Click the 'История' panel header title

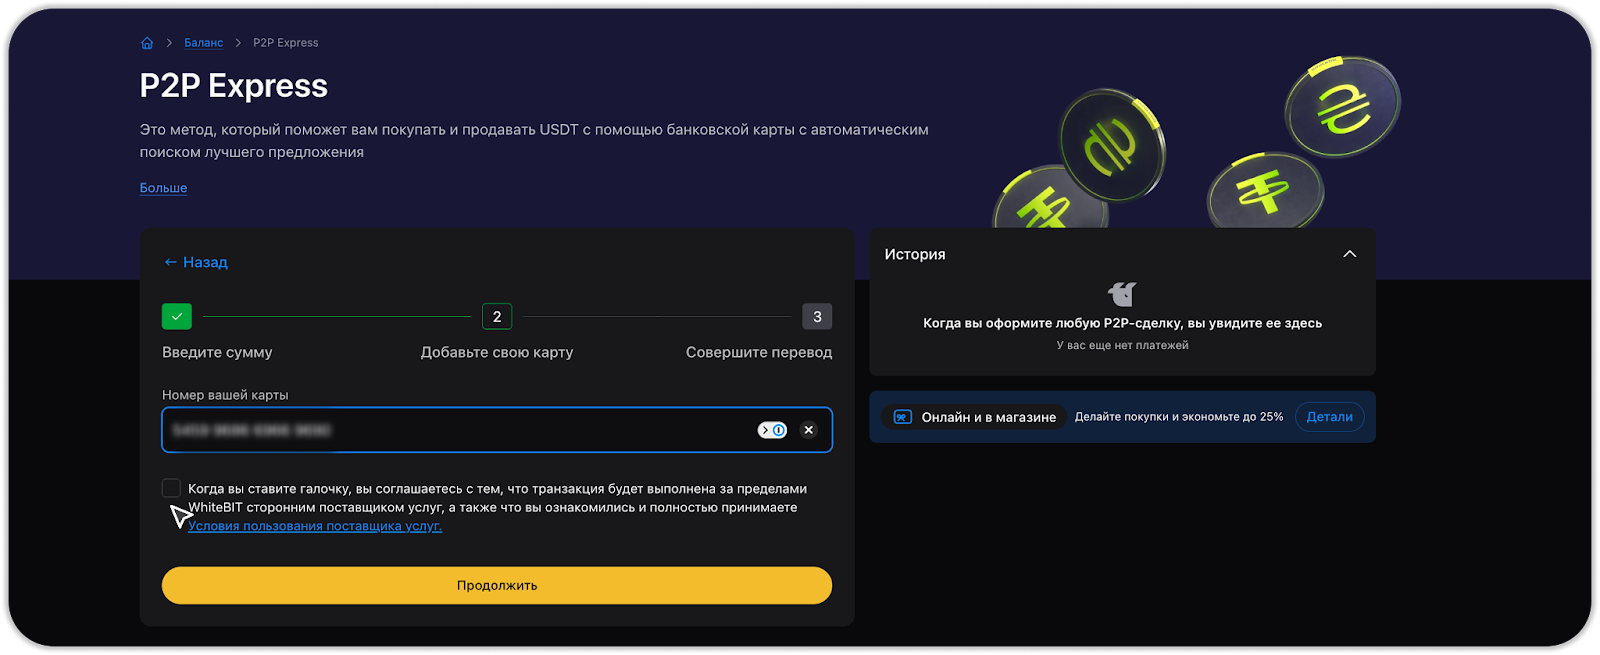pos(915,254)
